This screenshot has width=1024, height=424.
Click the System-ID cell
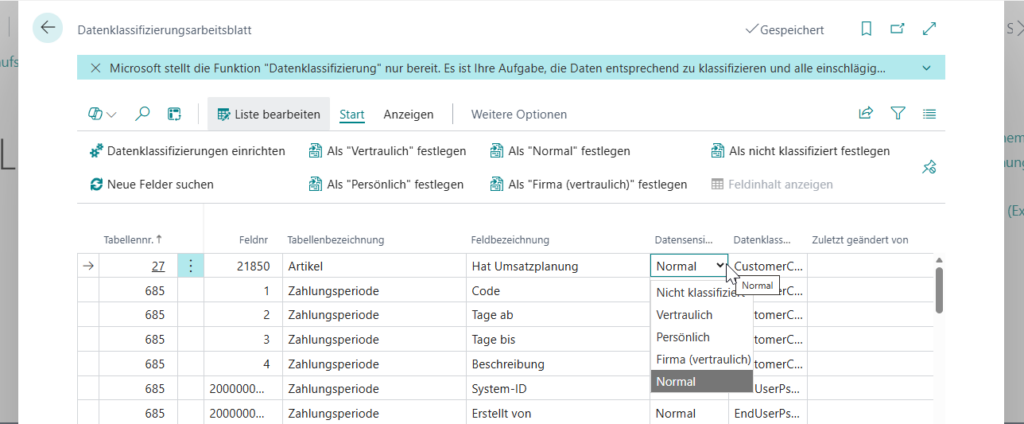pyautogui.click(x=557, y=389)
